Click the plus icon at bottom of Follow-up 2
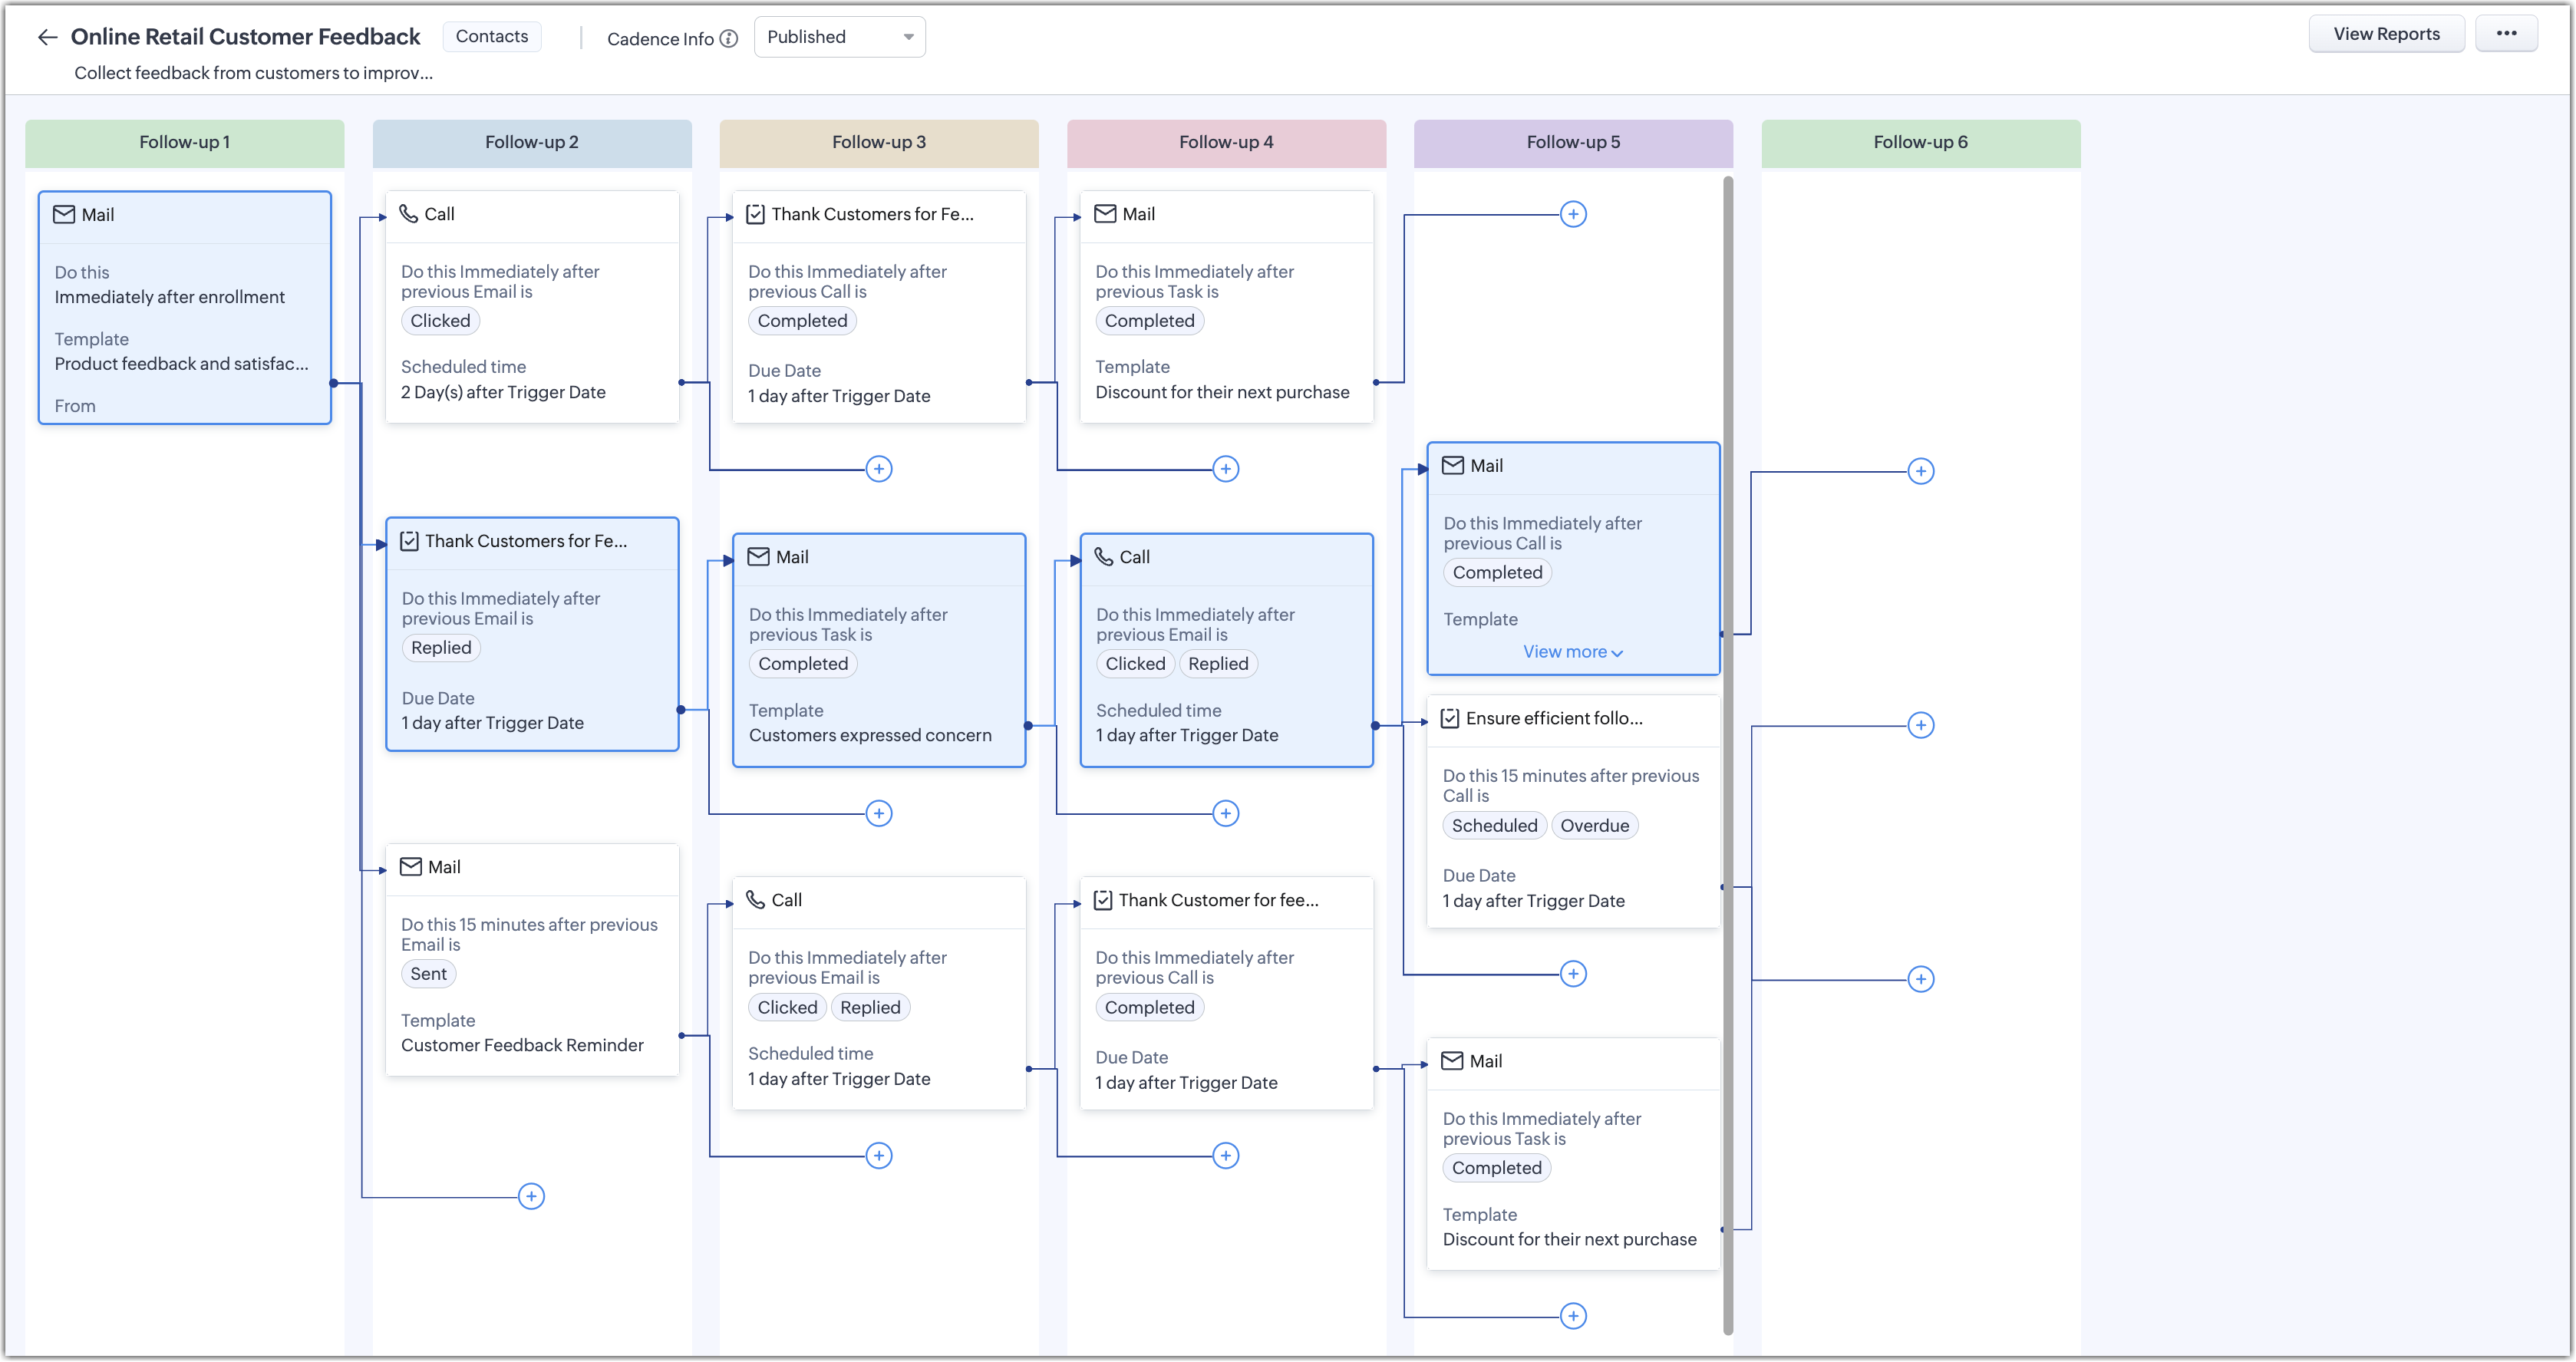The width and height of the screenshot is (2576, 1362). tap(531, 1196)
